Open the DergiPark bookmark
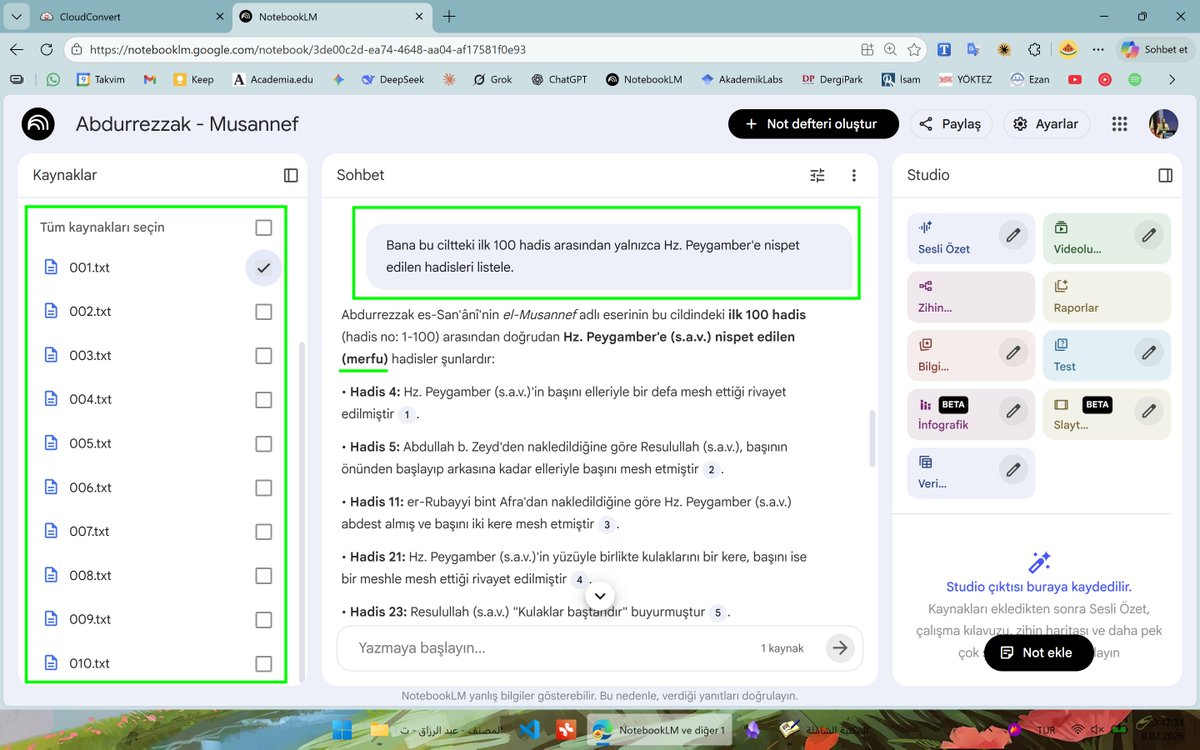1200x750 pixels. (x=833, y=79)
